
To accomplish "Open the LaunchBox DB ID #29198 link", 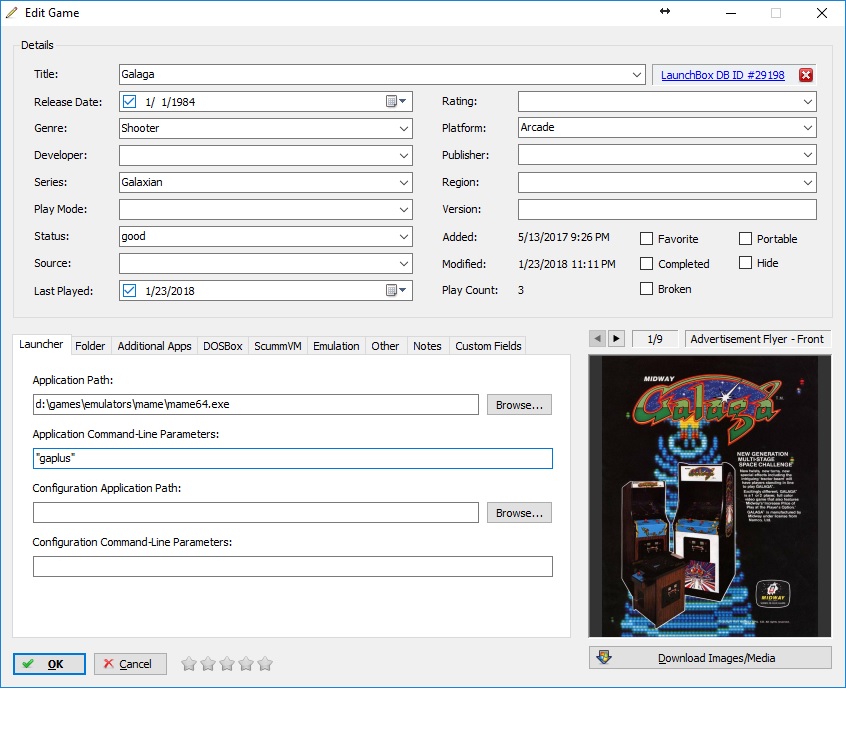I will [722, 75].
